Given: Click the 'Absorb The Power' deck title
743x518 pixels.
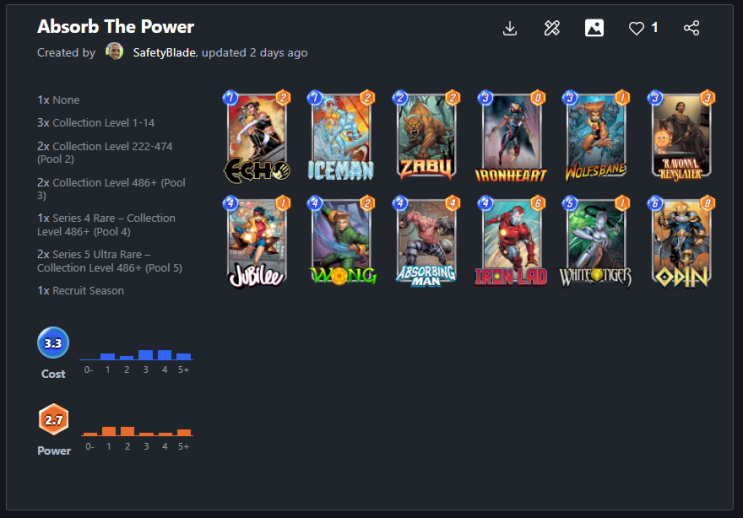Looking at the screenshot, I should pos(116,27).
